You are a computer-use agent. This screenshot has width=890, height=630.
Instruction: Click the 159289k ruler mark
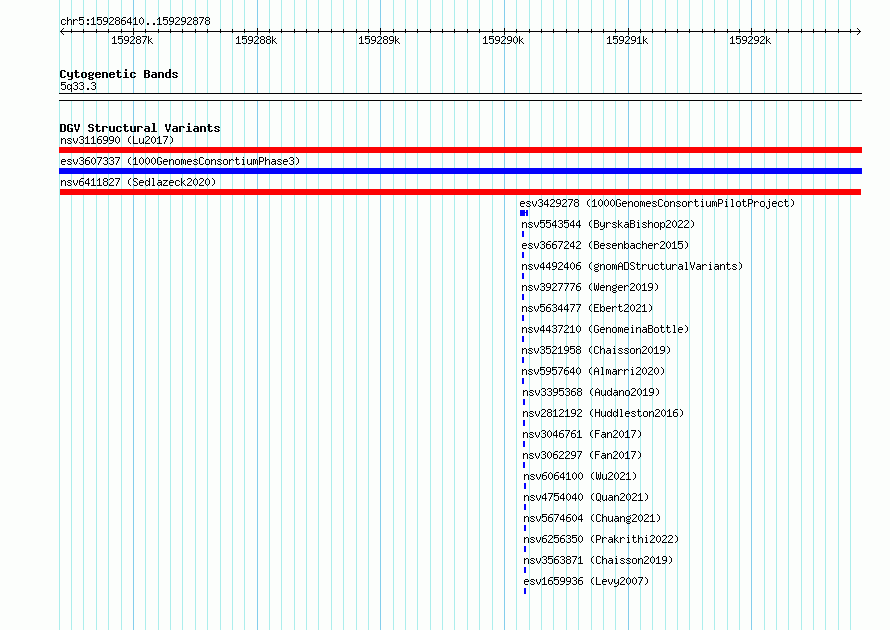379,40
